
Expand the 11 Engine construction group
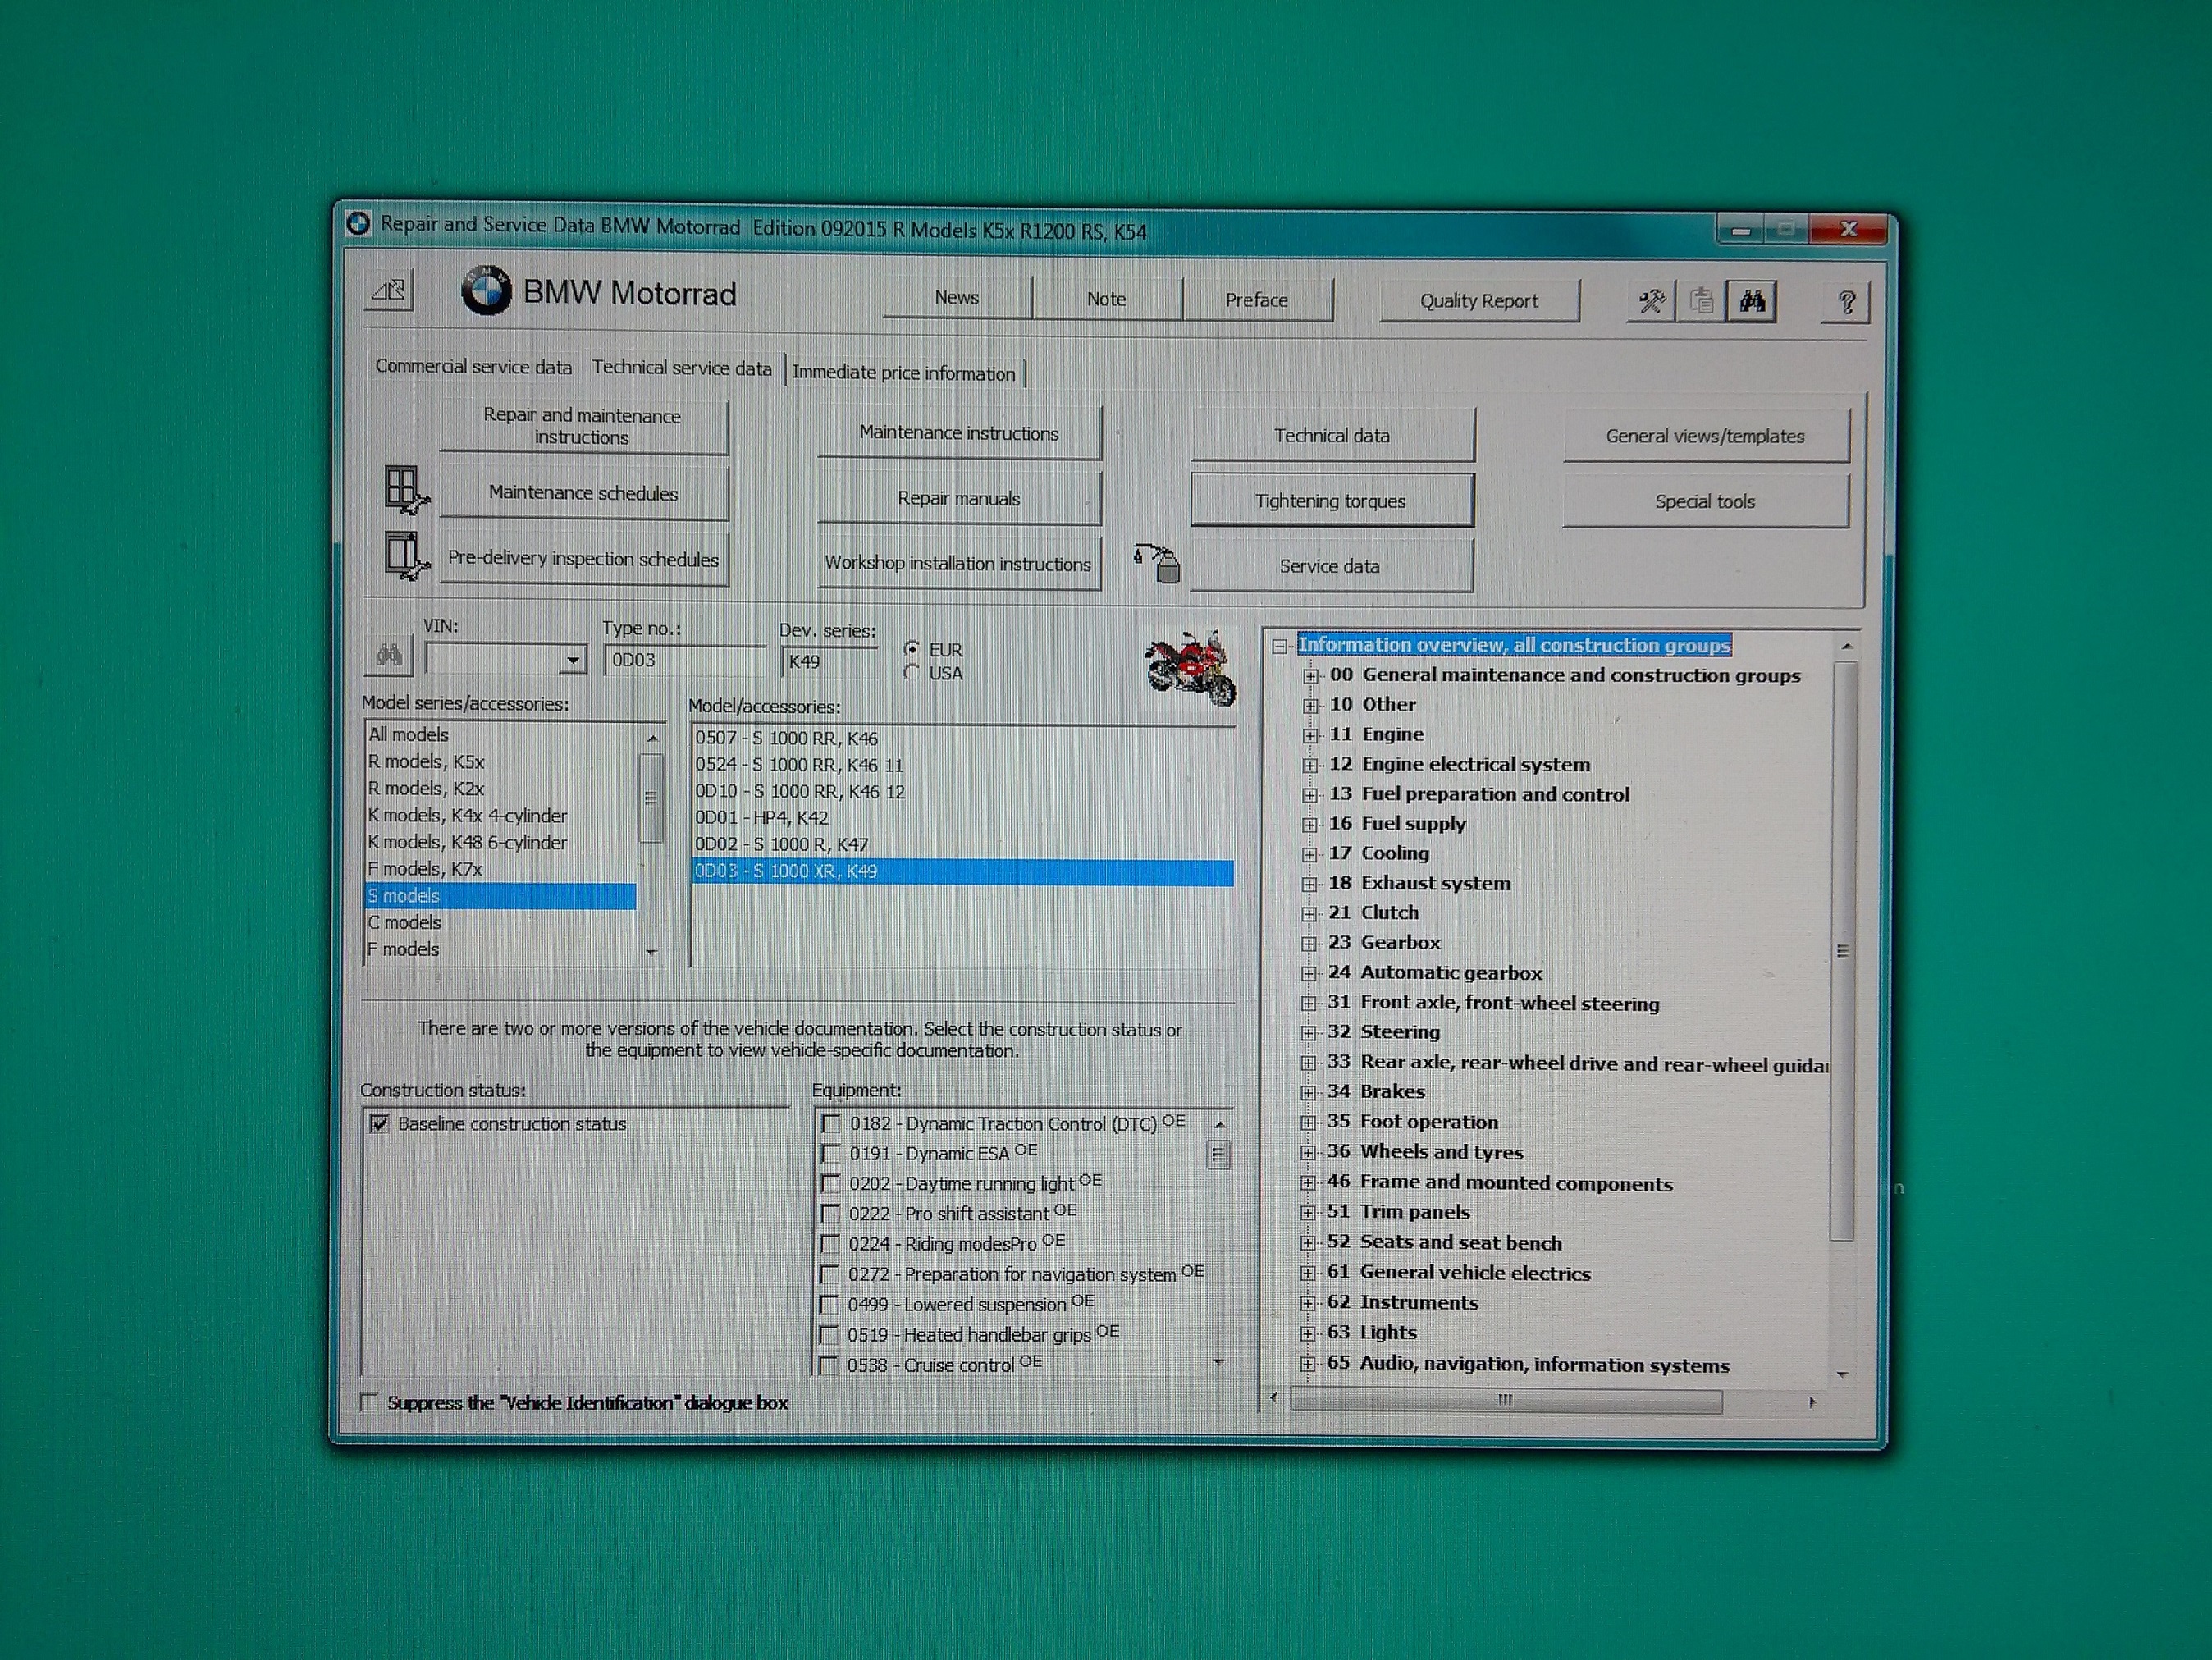(1310, 735)
